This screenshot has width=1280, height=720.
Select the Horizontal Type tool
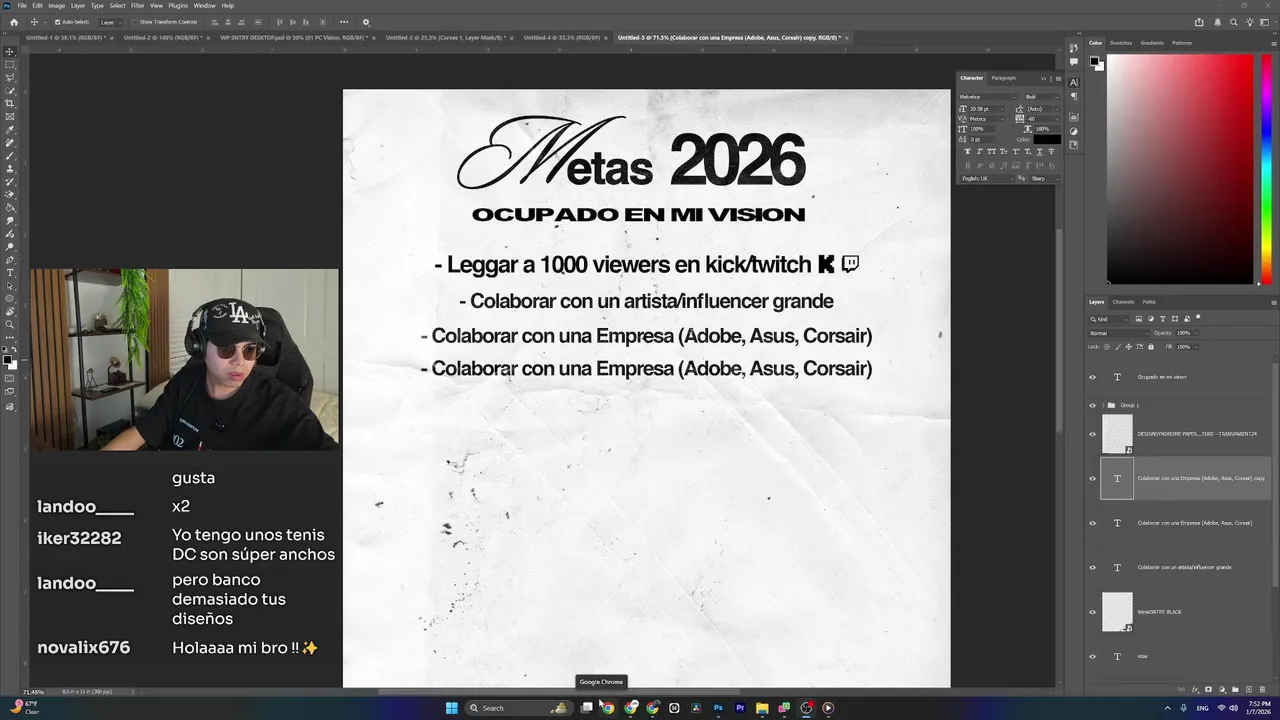click(10, 272)
